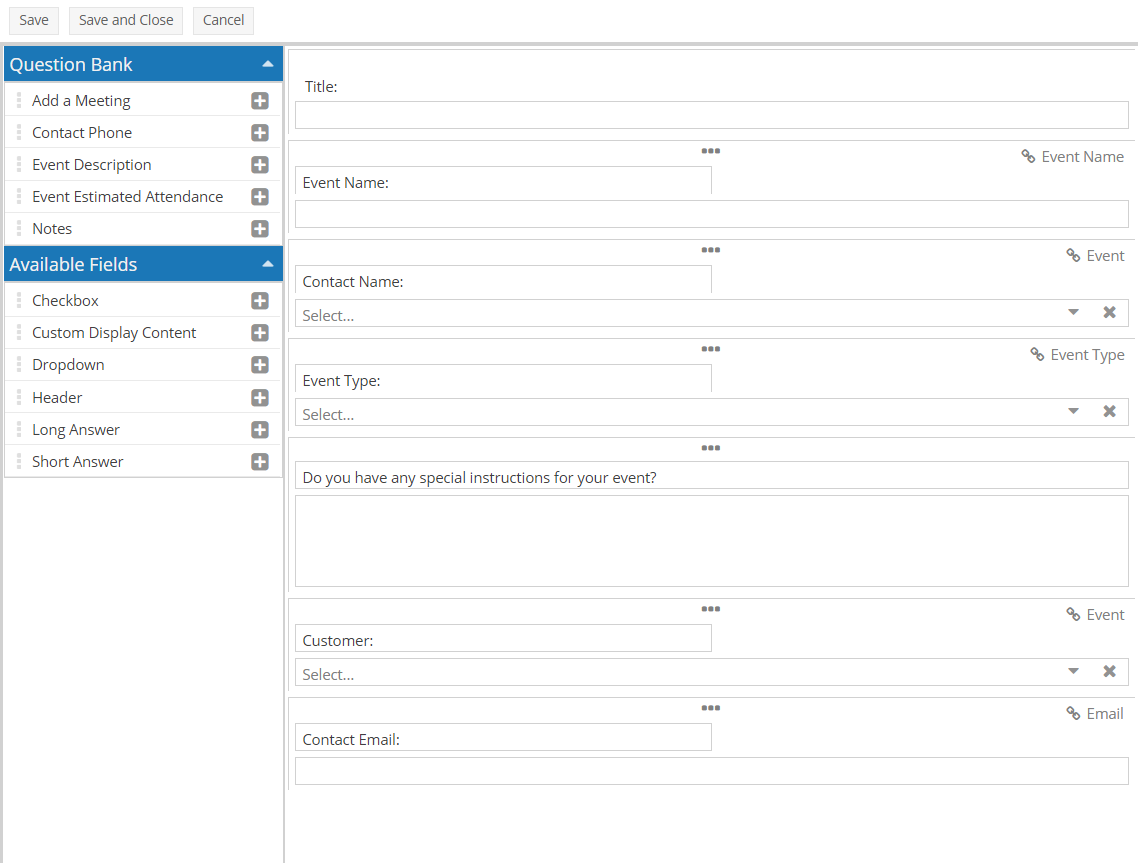
Task: Clear the Event Type selection
Action: tap(1109, 412)
